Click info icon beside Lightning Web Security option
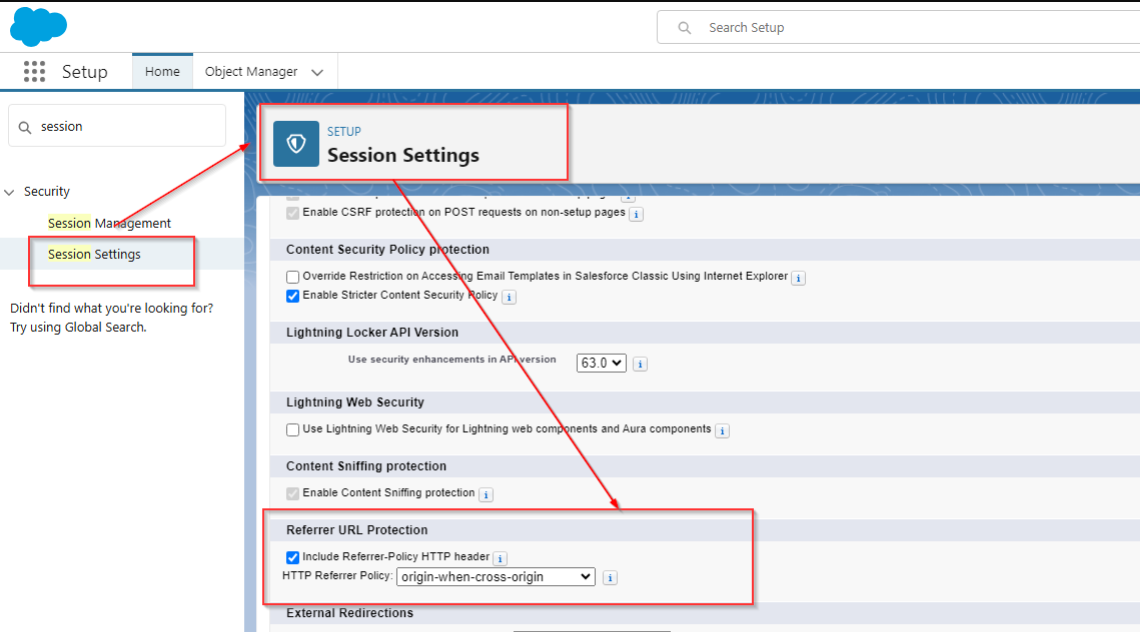Screen dimensions: 1140x632 tap(722, 431)
